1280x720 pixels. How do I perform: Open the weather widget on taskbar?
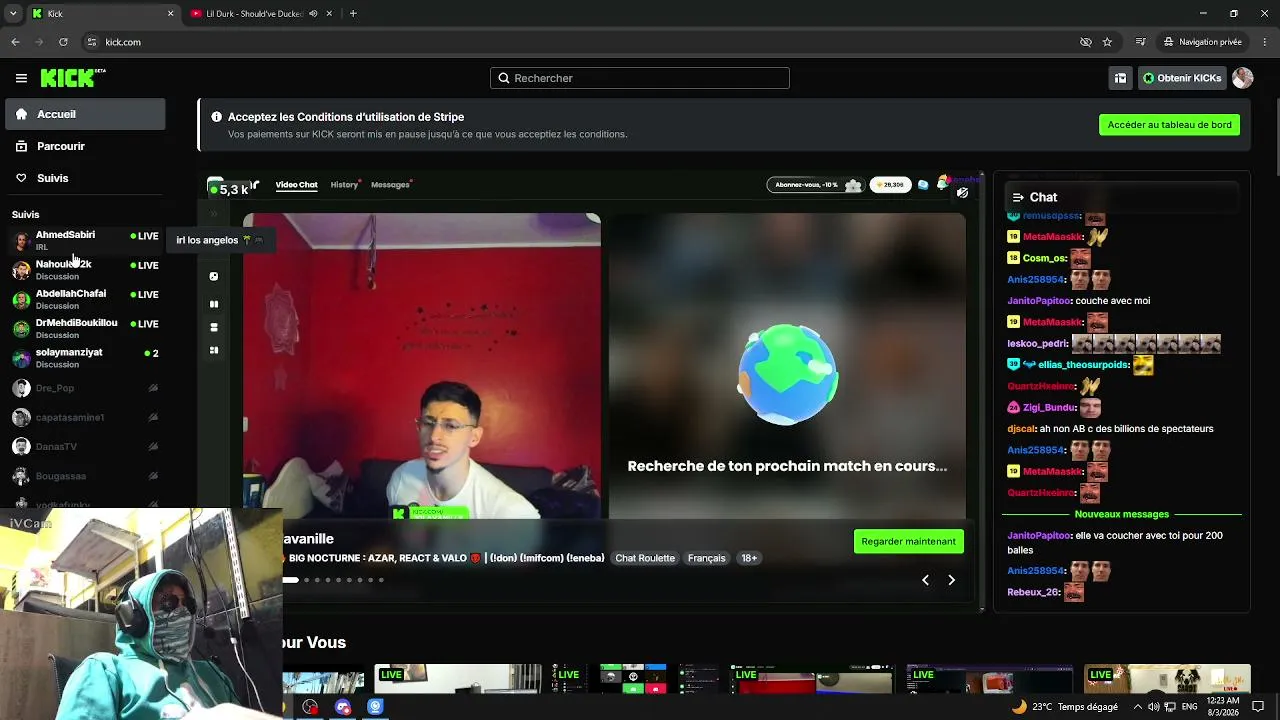pos(1066,707)
